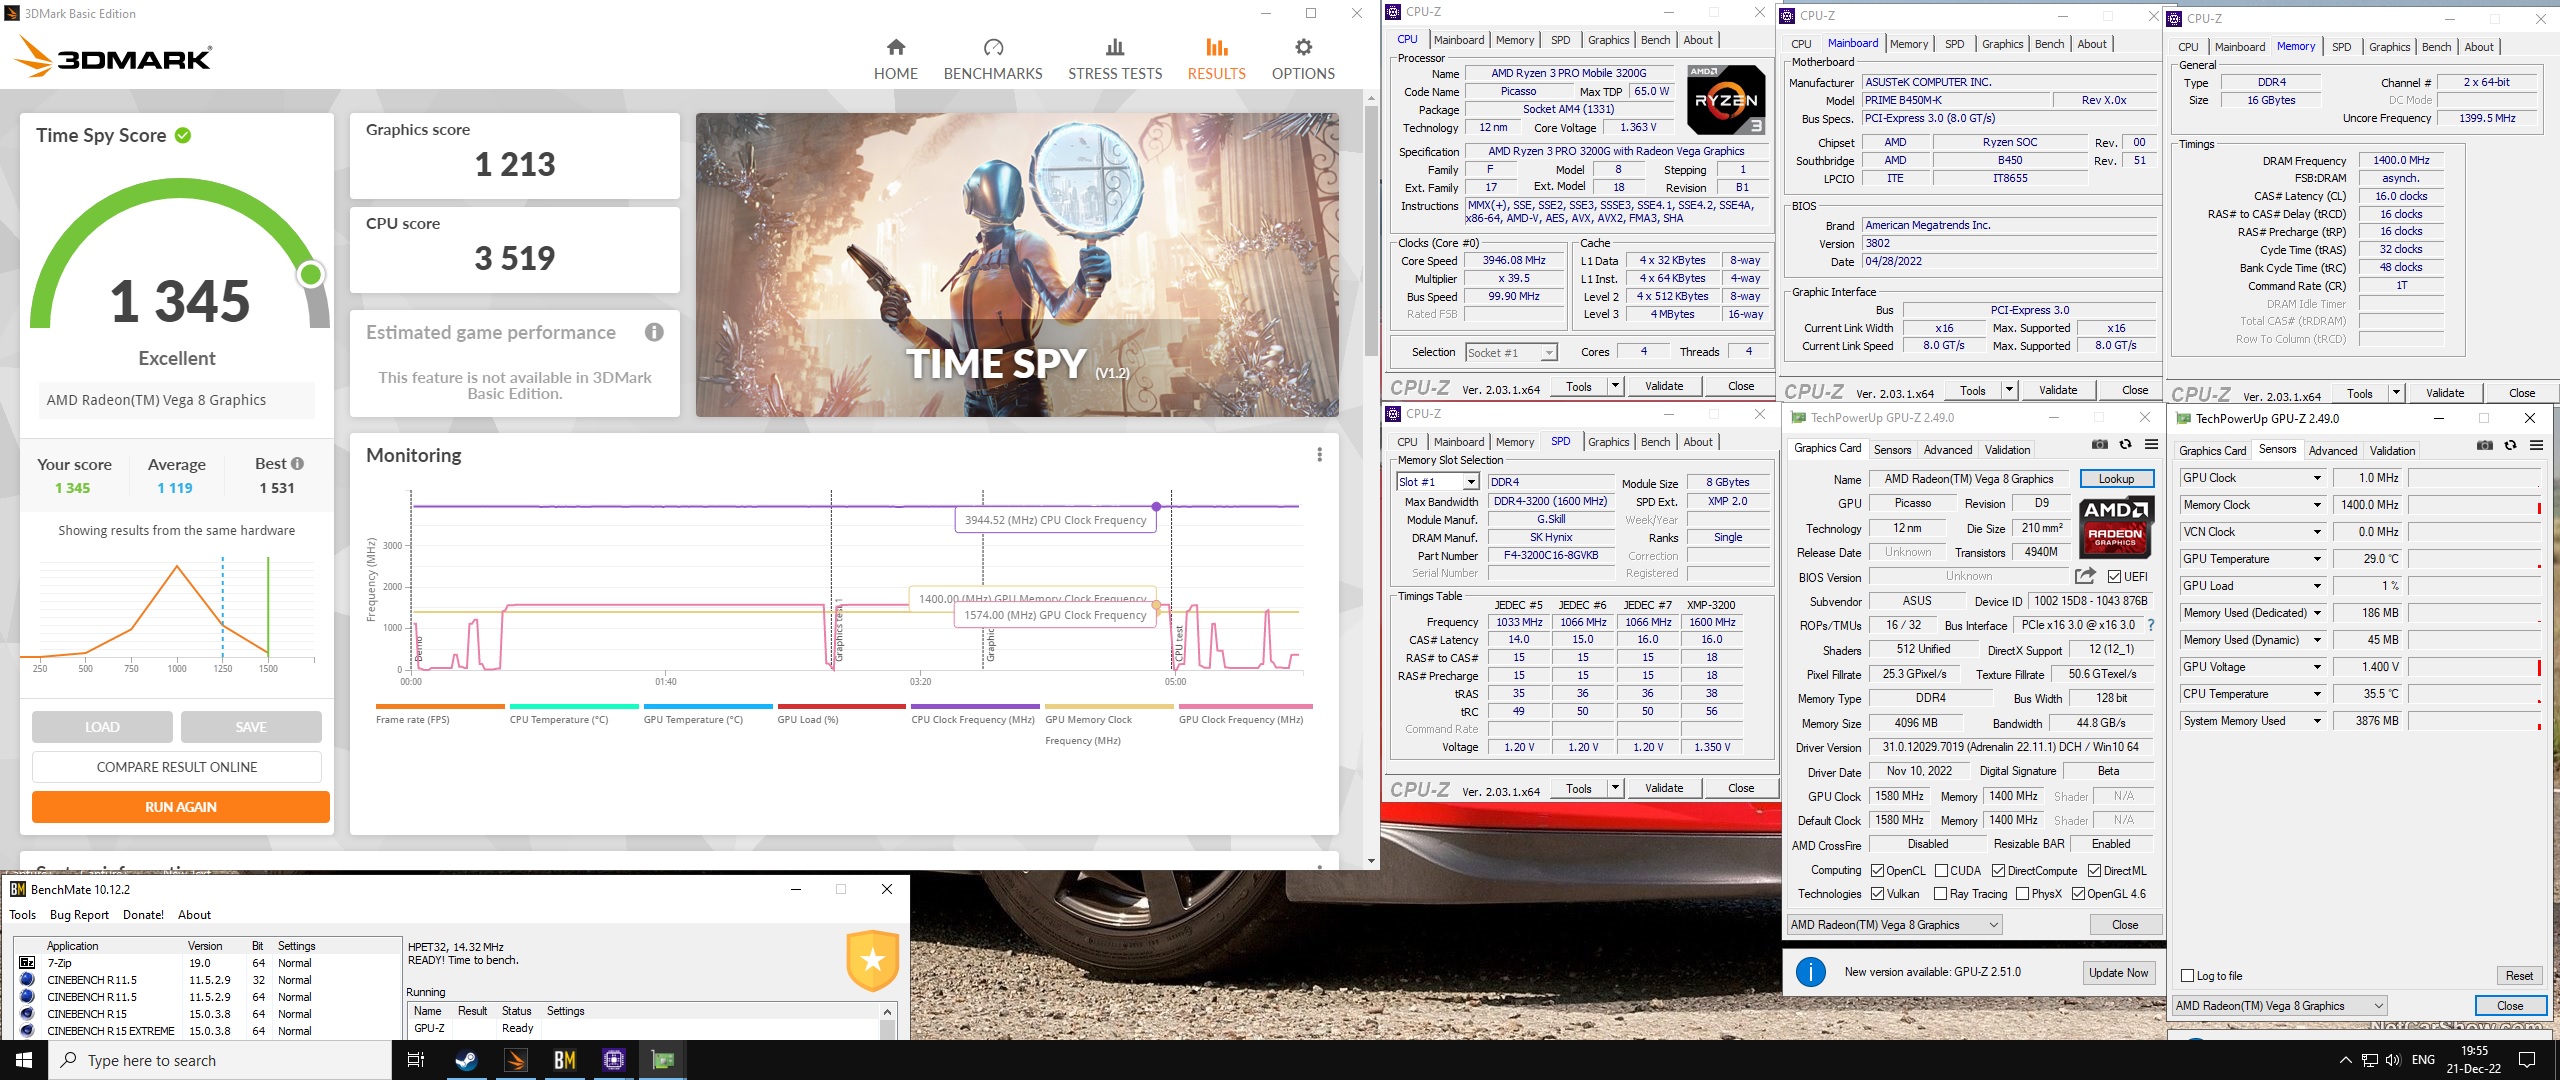2560x1080 pixels.
Task: Toggle the UEFI checkbox in GPU-Z
Action: 2114,577
